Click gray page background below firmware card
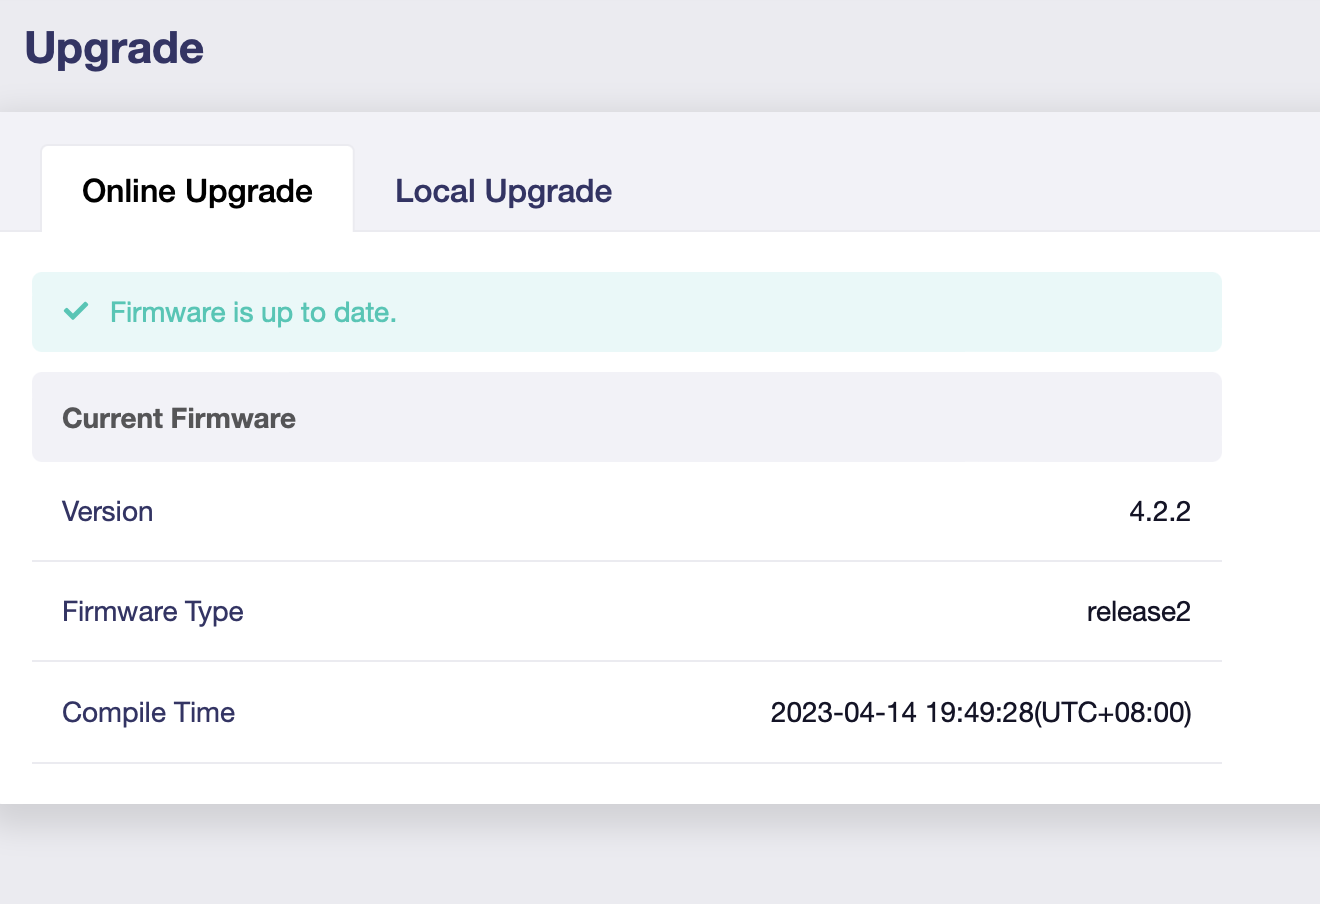Viewport: 1320px width, 904px height. 660,860
